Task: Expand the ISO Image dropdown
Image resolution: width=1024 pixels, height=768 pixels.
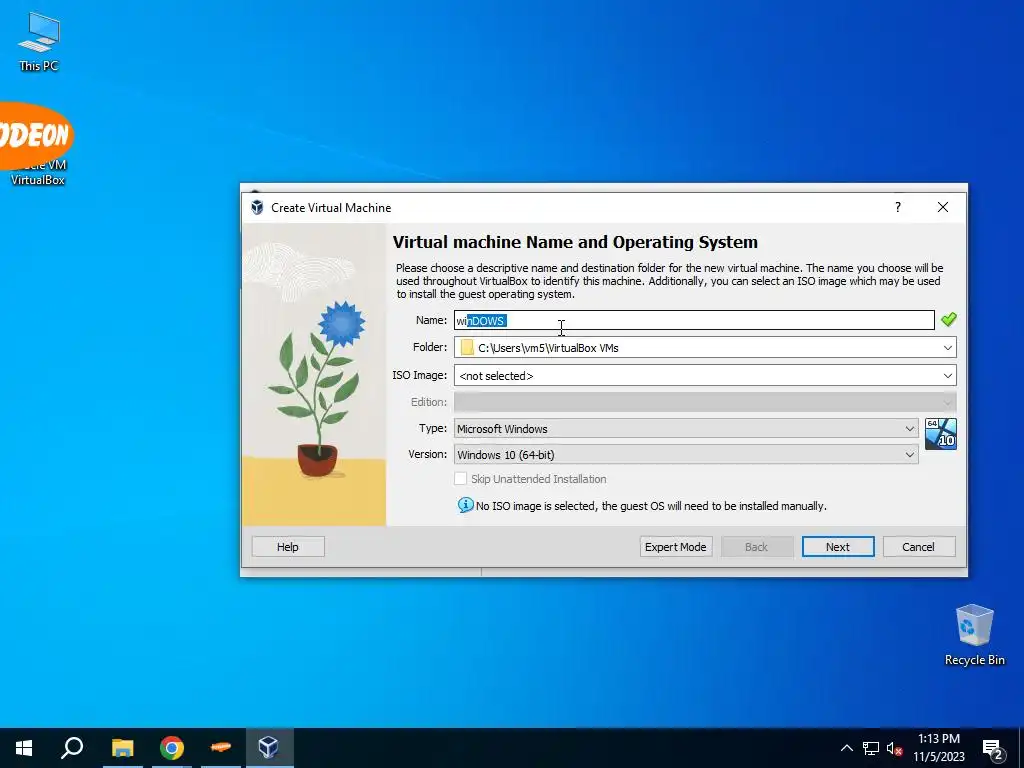Action: click(947, 376)
